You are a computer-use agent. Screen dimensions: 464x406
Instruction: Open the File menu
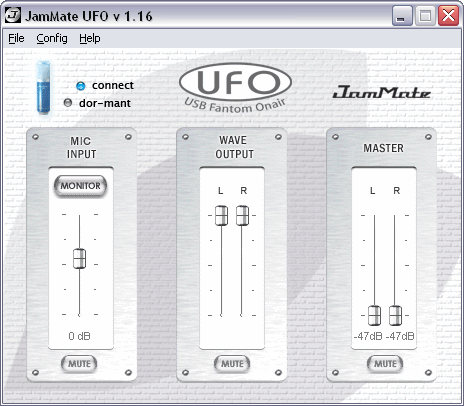tap(16, 38)
